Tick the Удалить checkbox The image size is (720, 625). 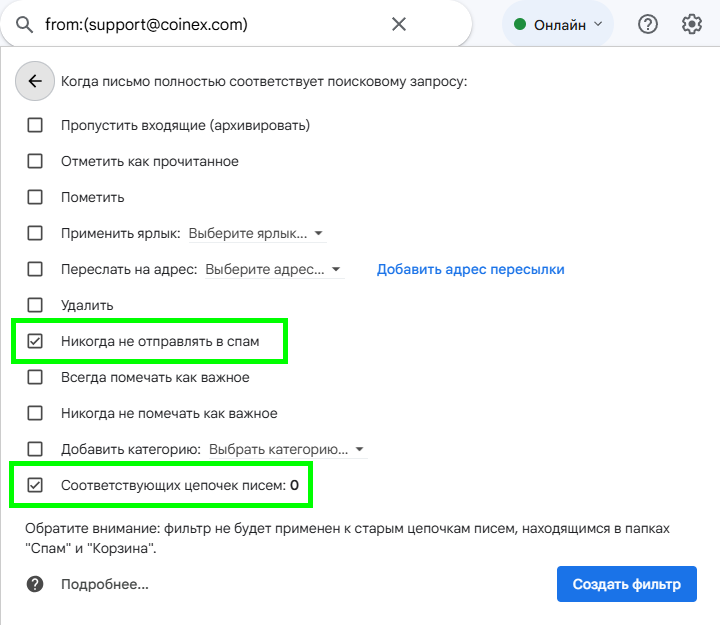[35, 305]
